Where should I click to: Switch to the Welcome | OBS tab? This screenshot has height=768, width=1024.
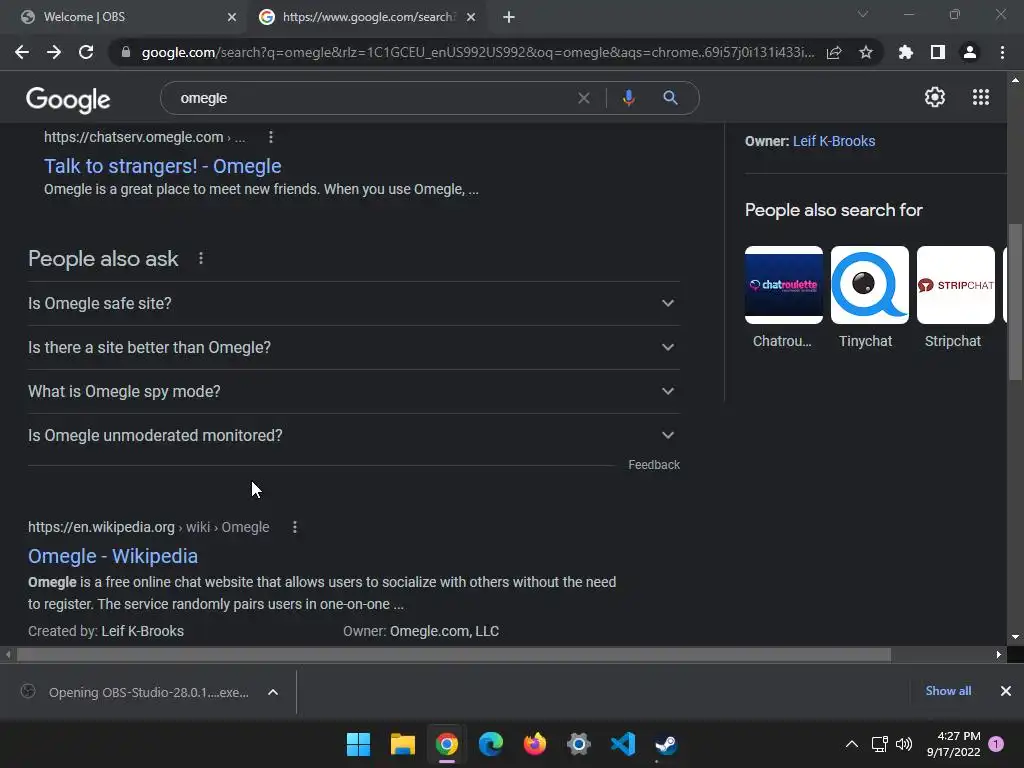pyautogui.click(x=124, y=17)
